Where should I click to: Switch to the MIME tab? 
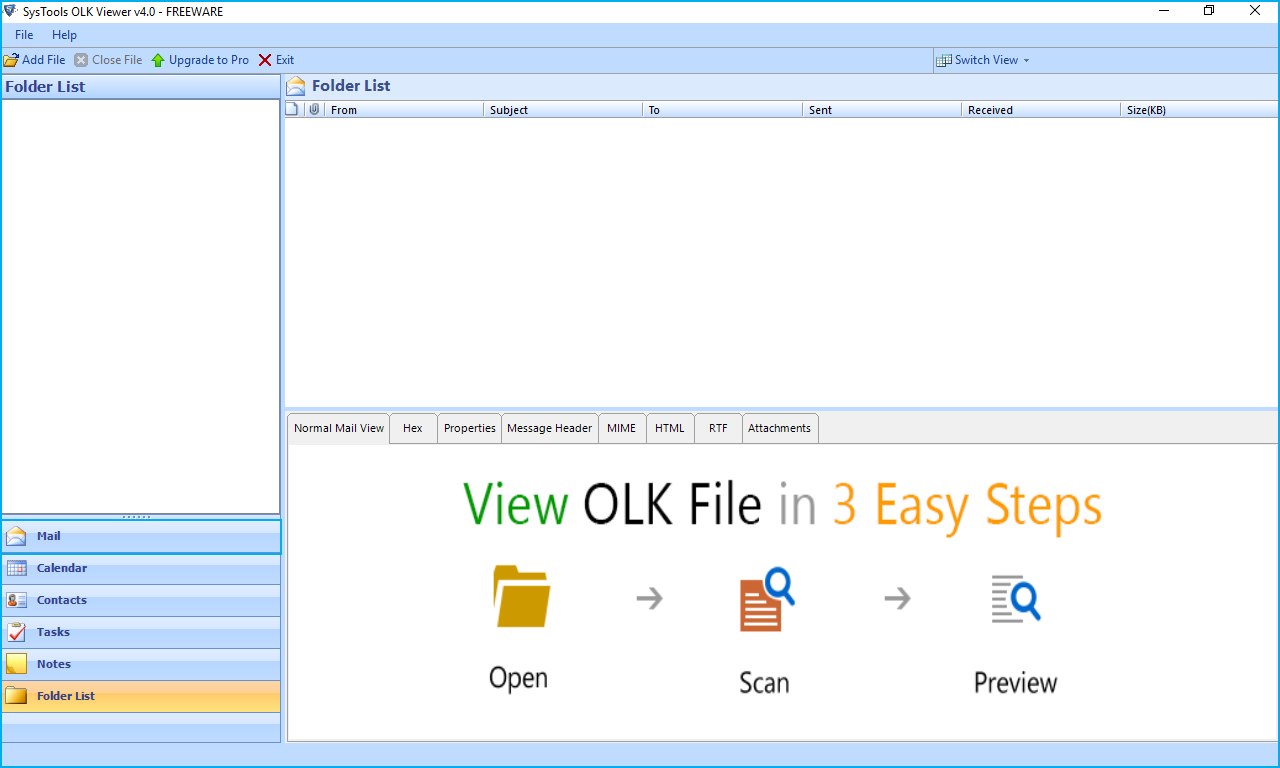[622, 428]
